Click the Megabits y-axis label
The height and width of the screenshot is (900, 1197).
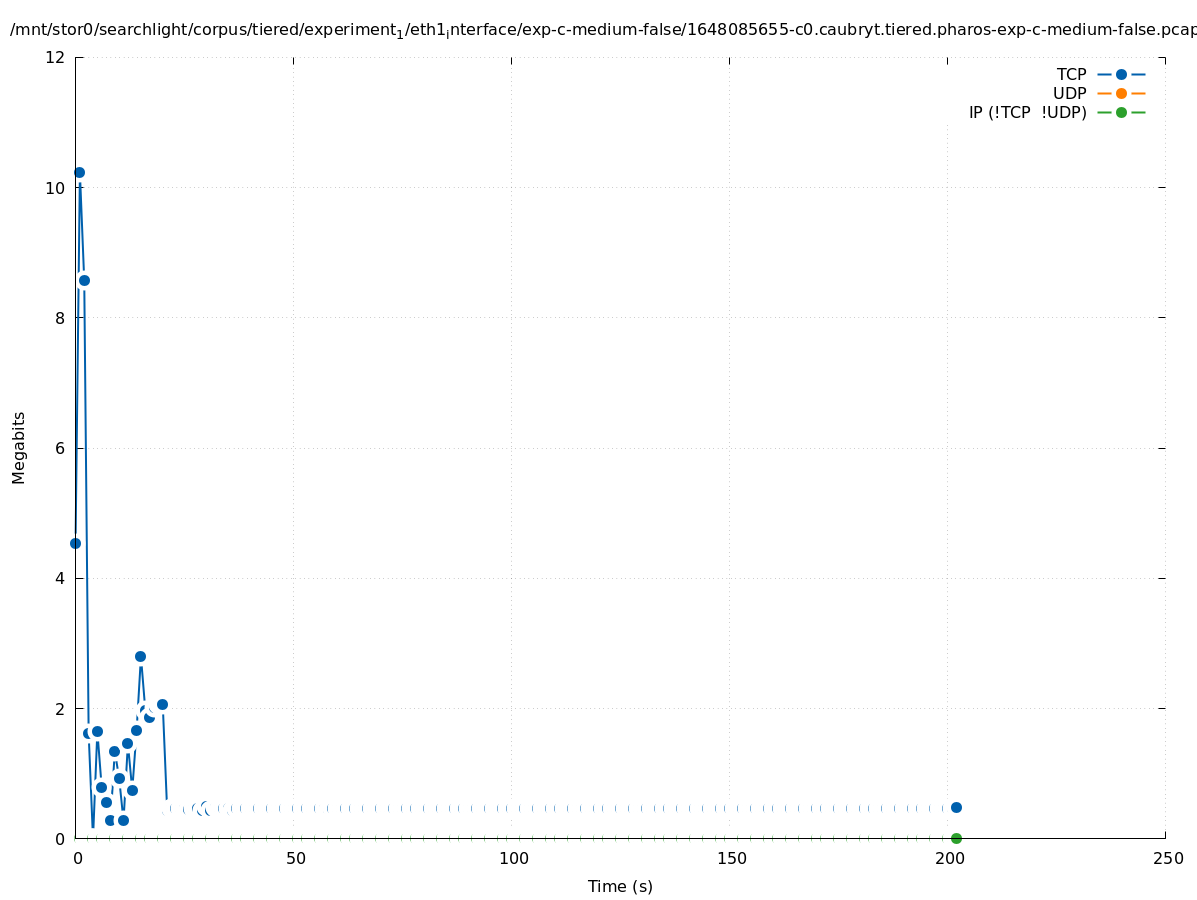[19, 448]
